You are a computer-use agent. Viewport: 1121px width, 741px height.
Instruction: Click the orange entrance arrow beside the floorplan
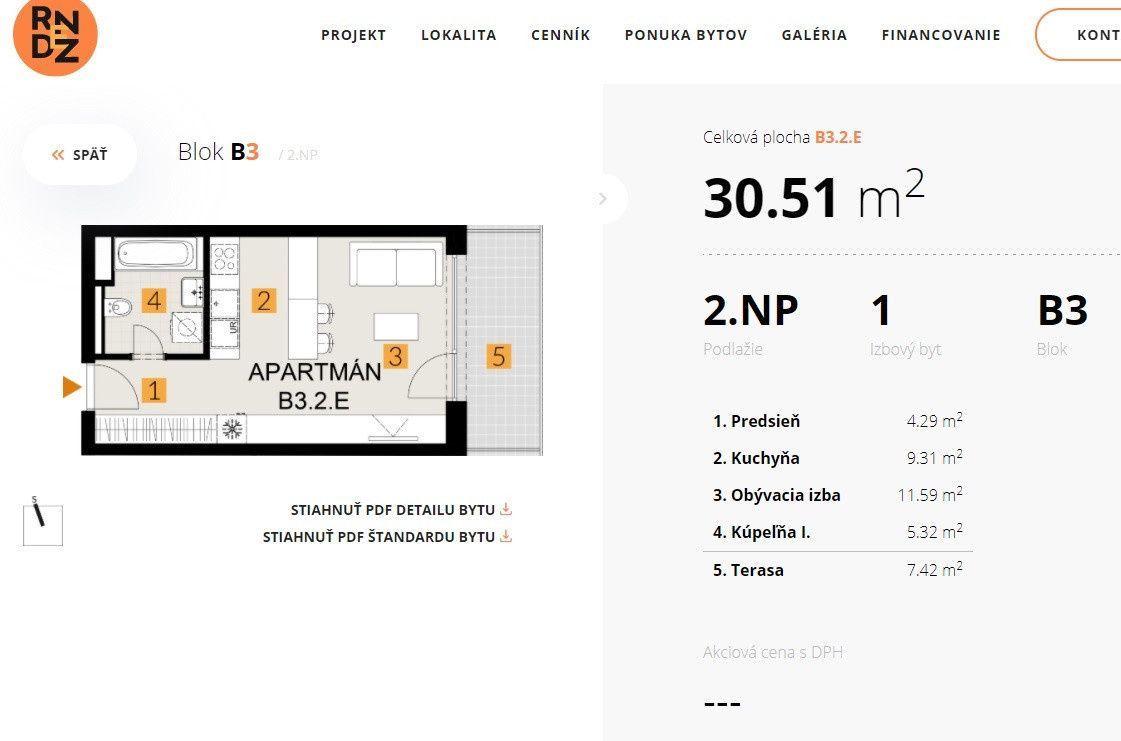coord(71,386)
